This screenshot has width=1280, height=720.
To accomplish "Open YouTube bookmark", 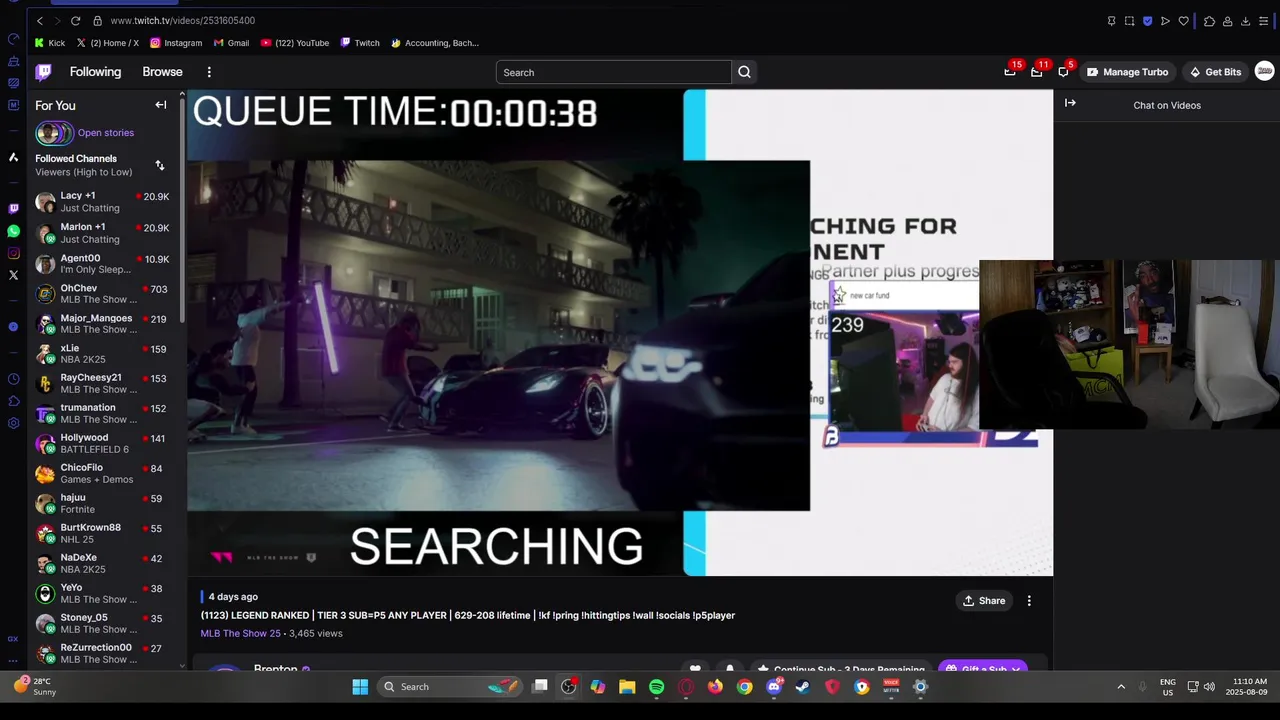I will [x=295, y=43].
